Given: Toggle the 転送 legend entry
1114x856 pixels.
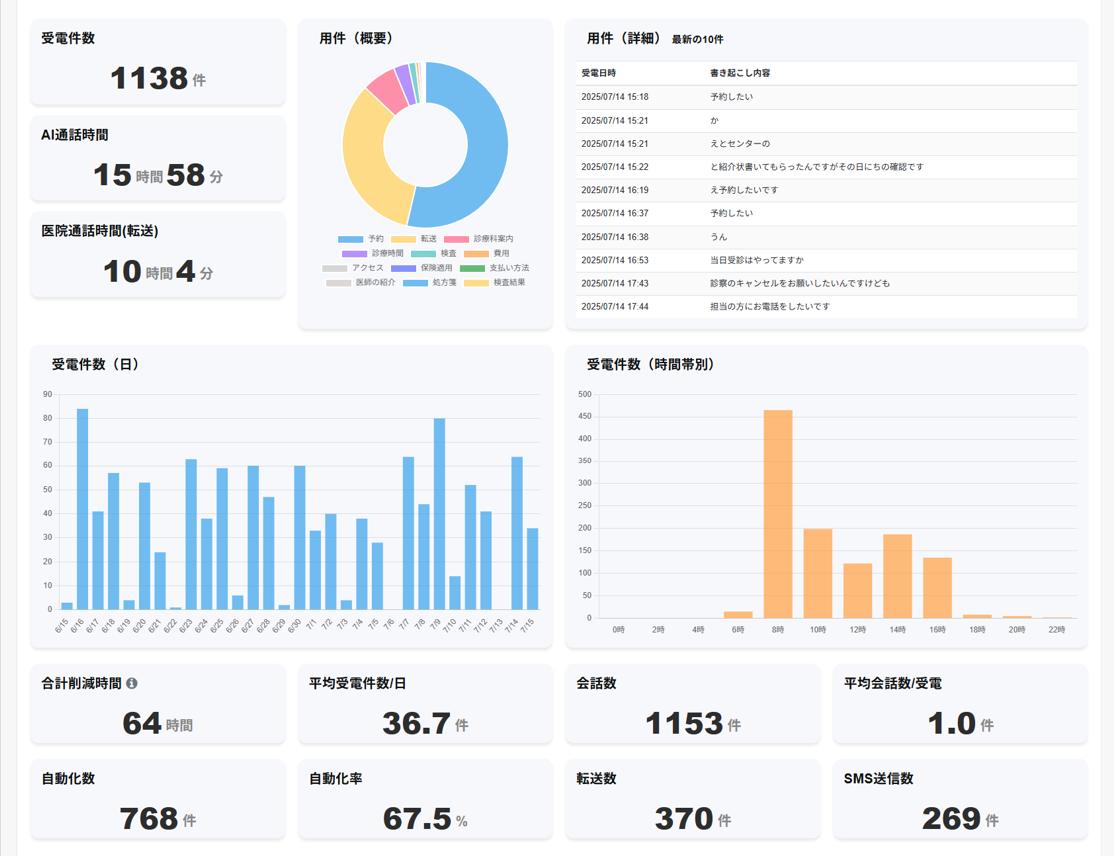Looking at the screenshot, I should pyautogui.click(x=415, y=239).
